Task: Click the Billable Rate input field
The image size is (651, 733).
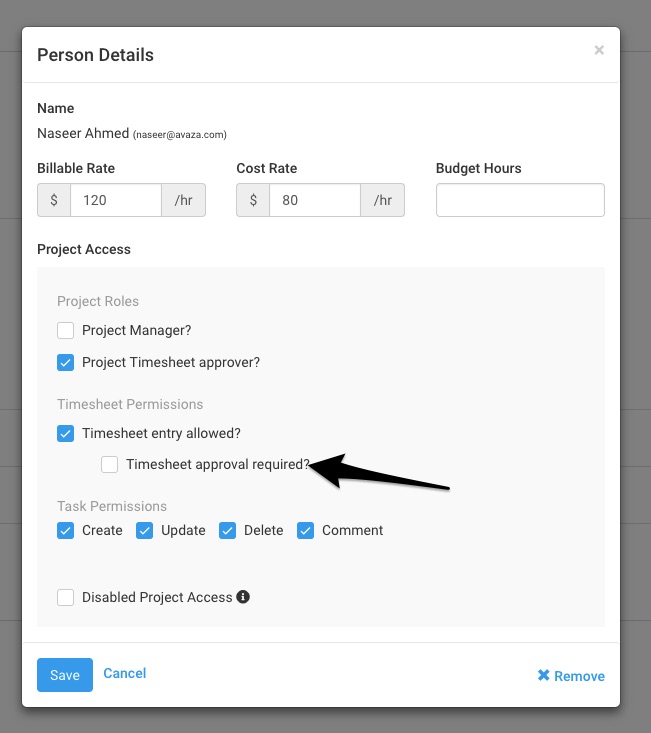Action: click(x=116, y=200)
